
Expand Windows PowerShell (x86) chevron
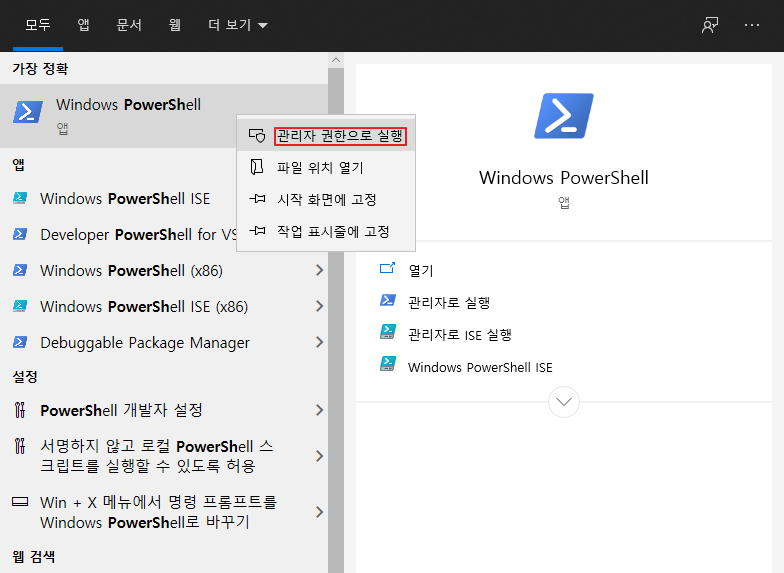(320, 270)
